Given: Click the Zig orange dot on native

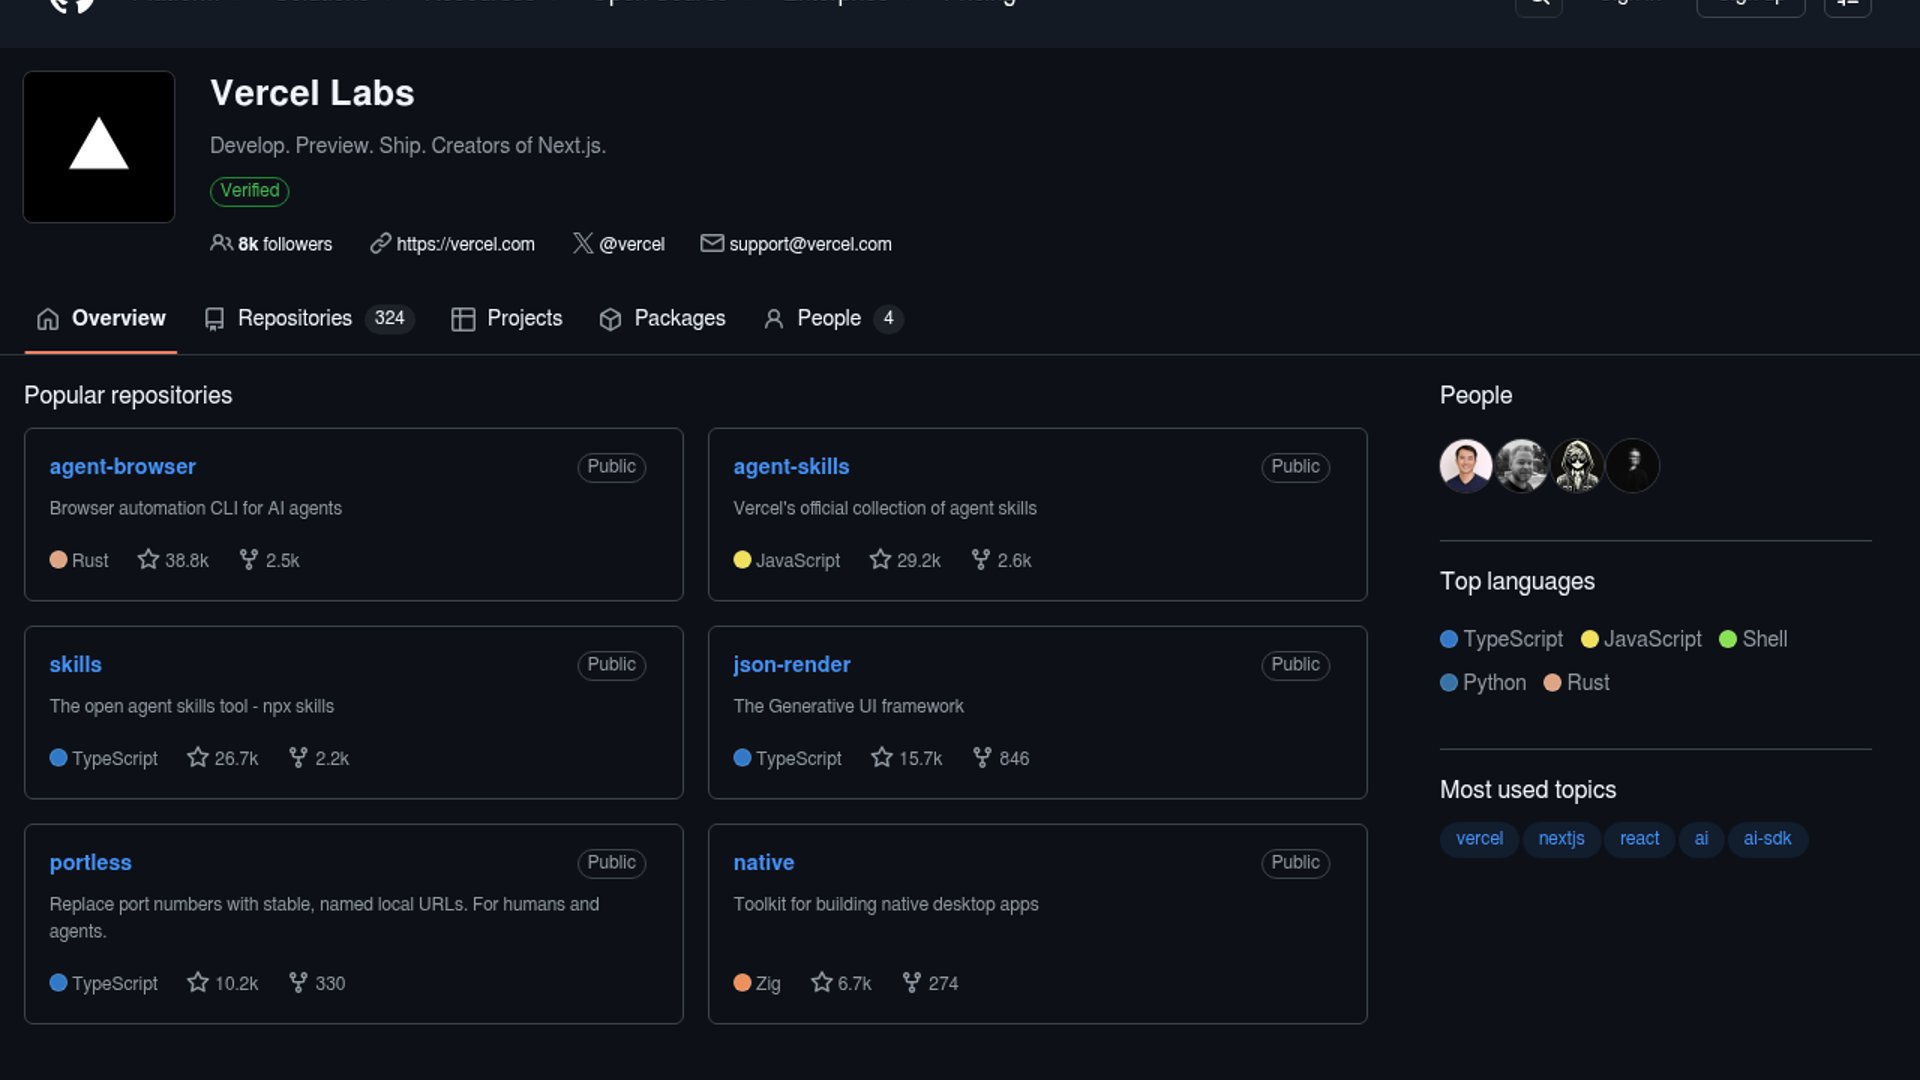Looking at the screenshot, I should pyautogui.click(x=742, y=983).
